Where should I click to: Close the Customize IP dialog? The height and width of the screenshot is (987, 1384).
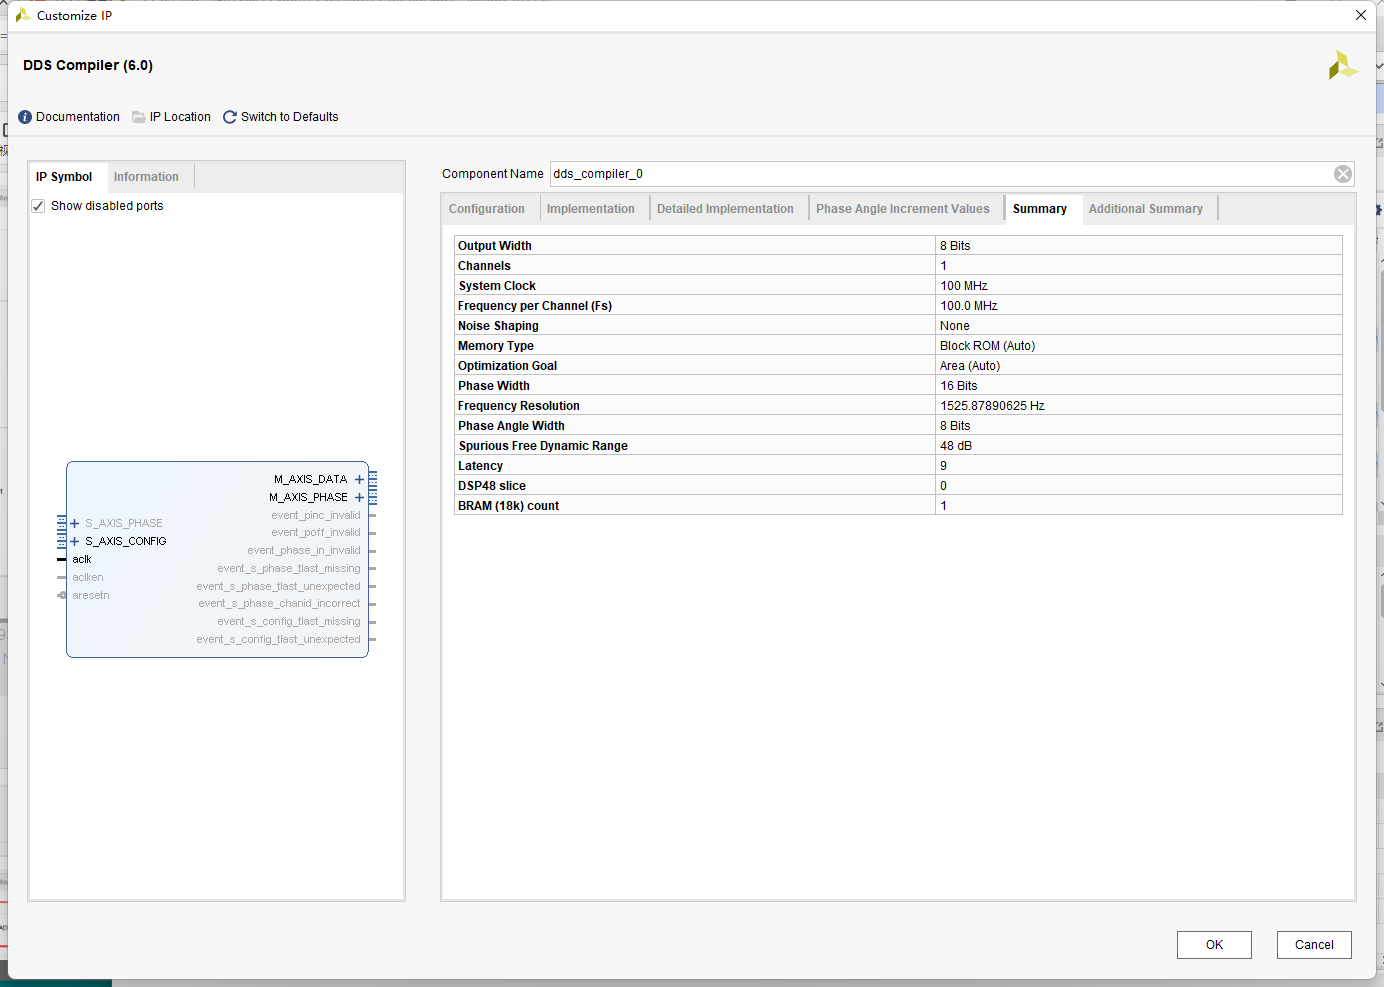click(1361, 15)
